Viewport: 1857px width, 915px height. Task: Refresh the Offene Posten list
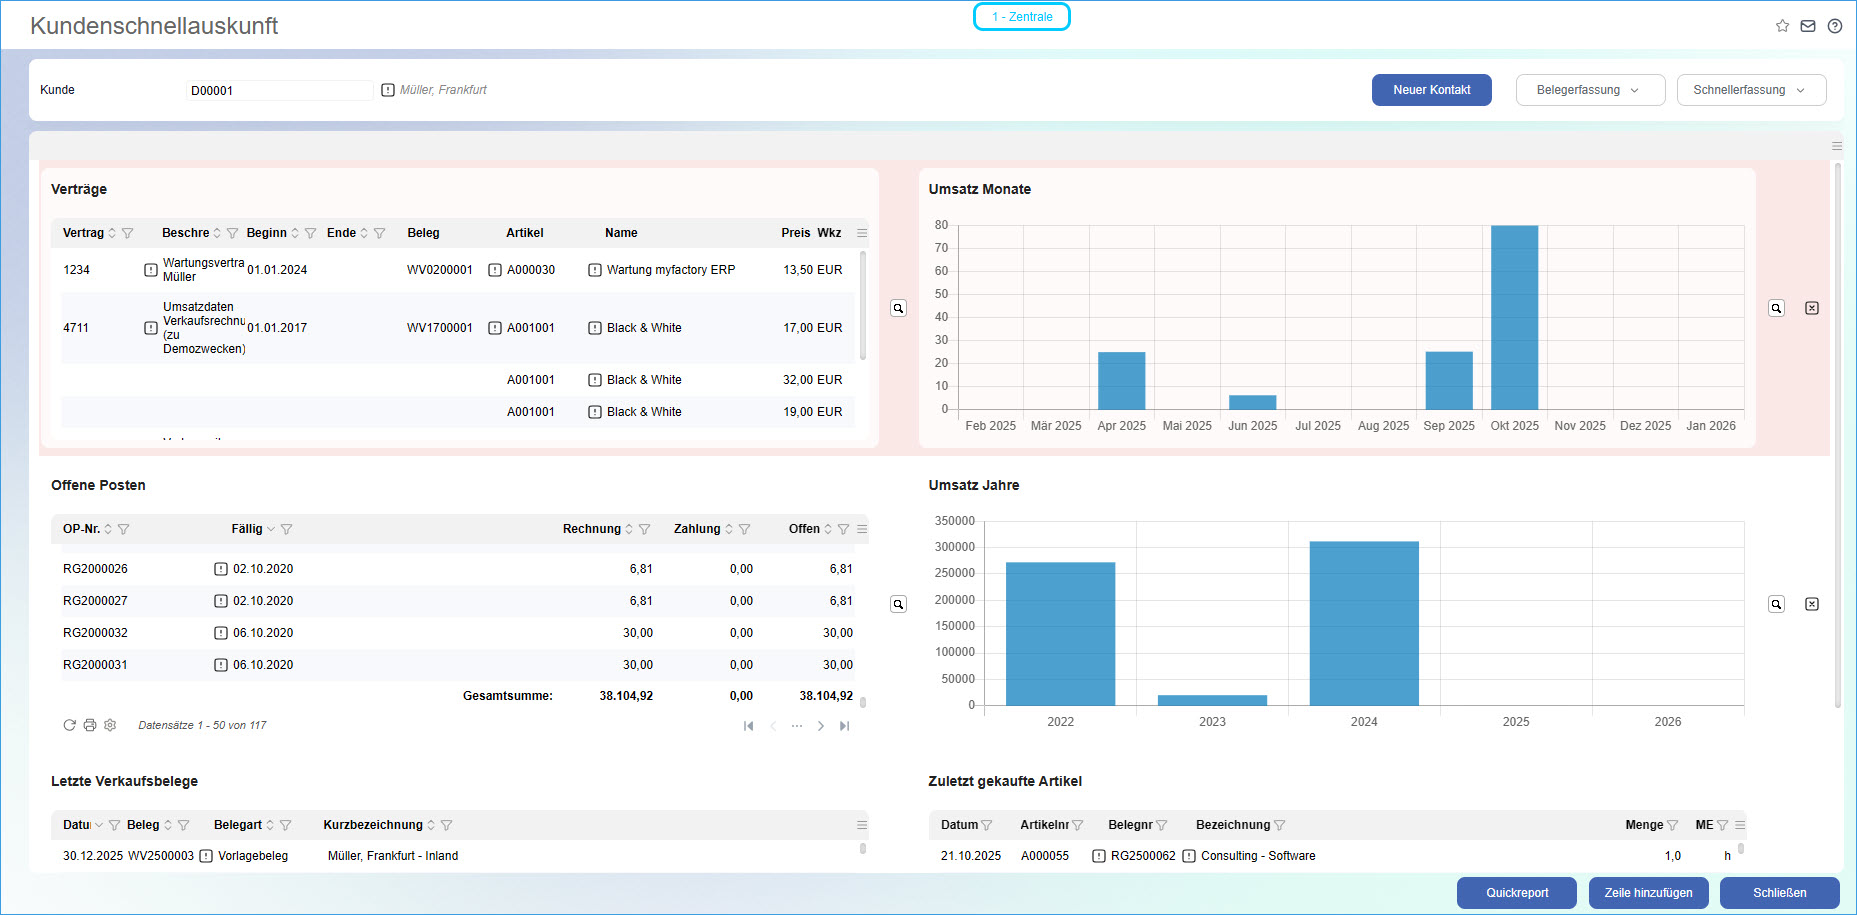69,725
